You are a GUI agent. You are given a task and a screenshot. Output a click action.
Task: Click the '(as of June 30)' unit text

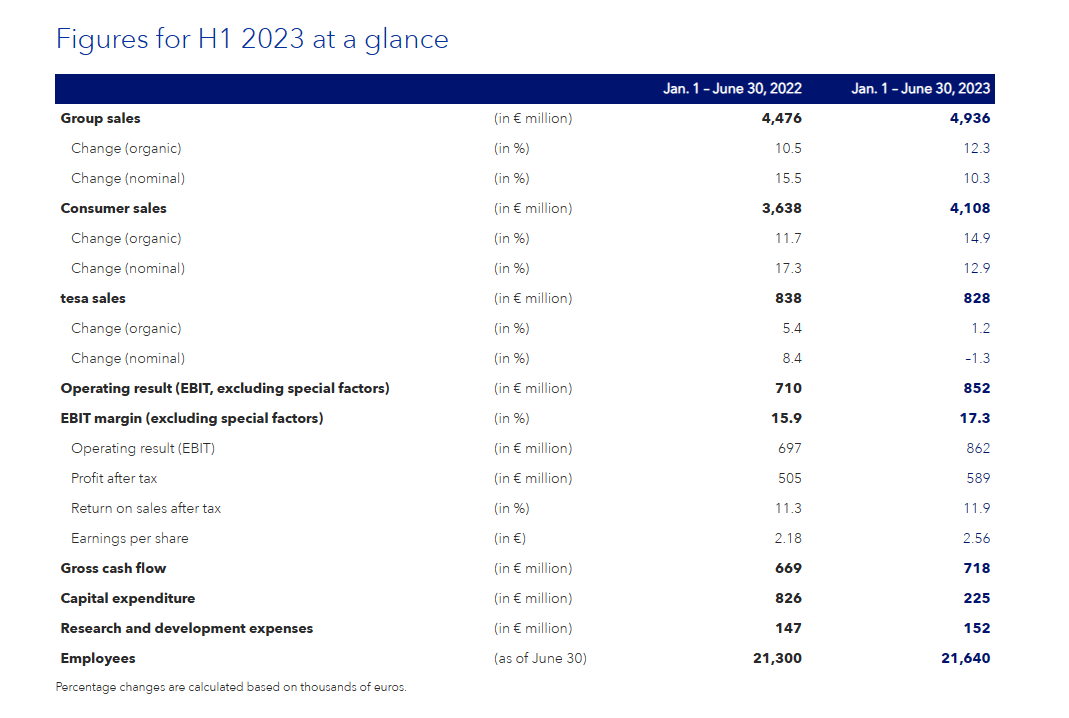point(540,658)
